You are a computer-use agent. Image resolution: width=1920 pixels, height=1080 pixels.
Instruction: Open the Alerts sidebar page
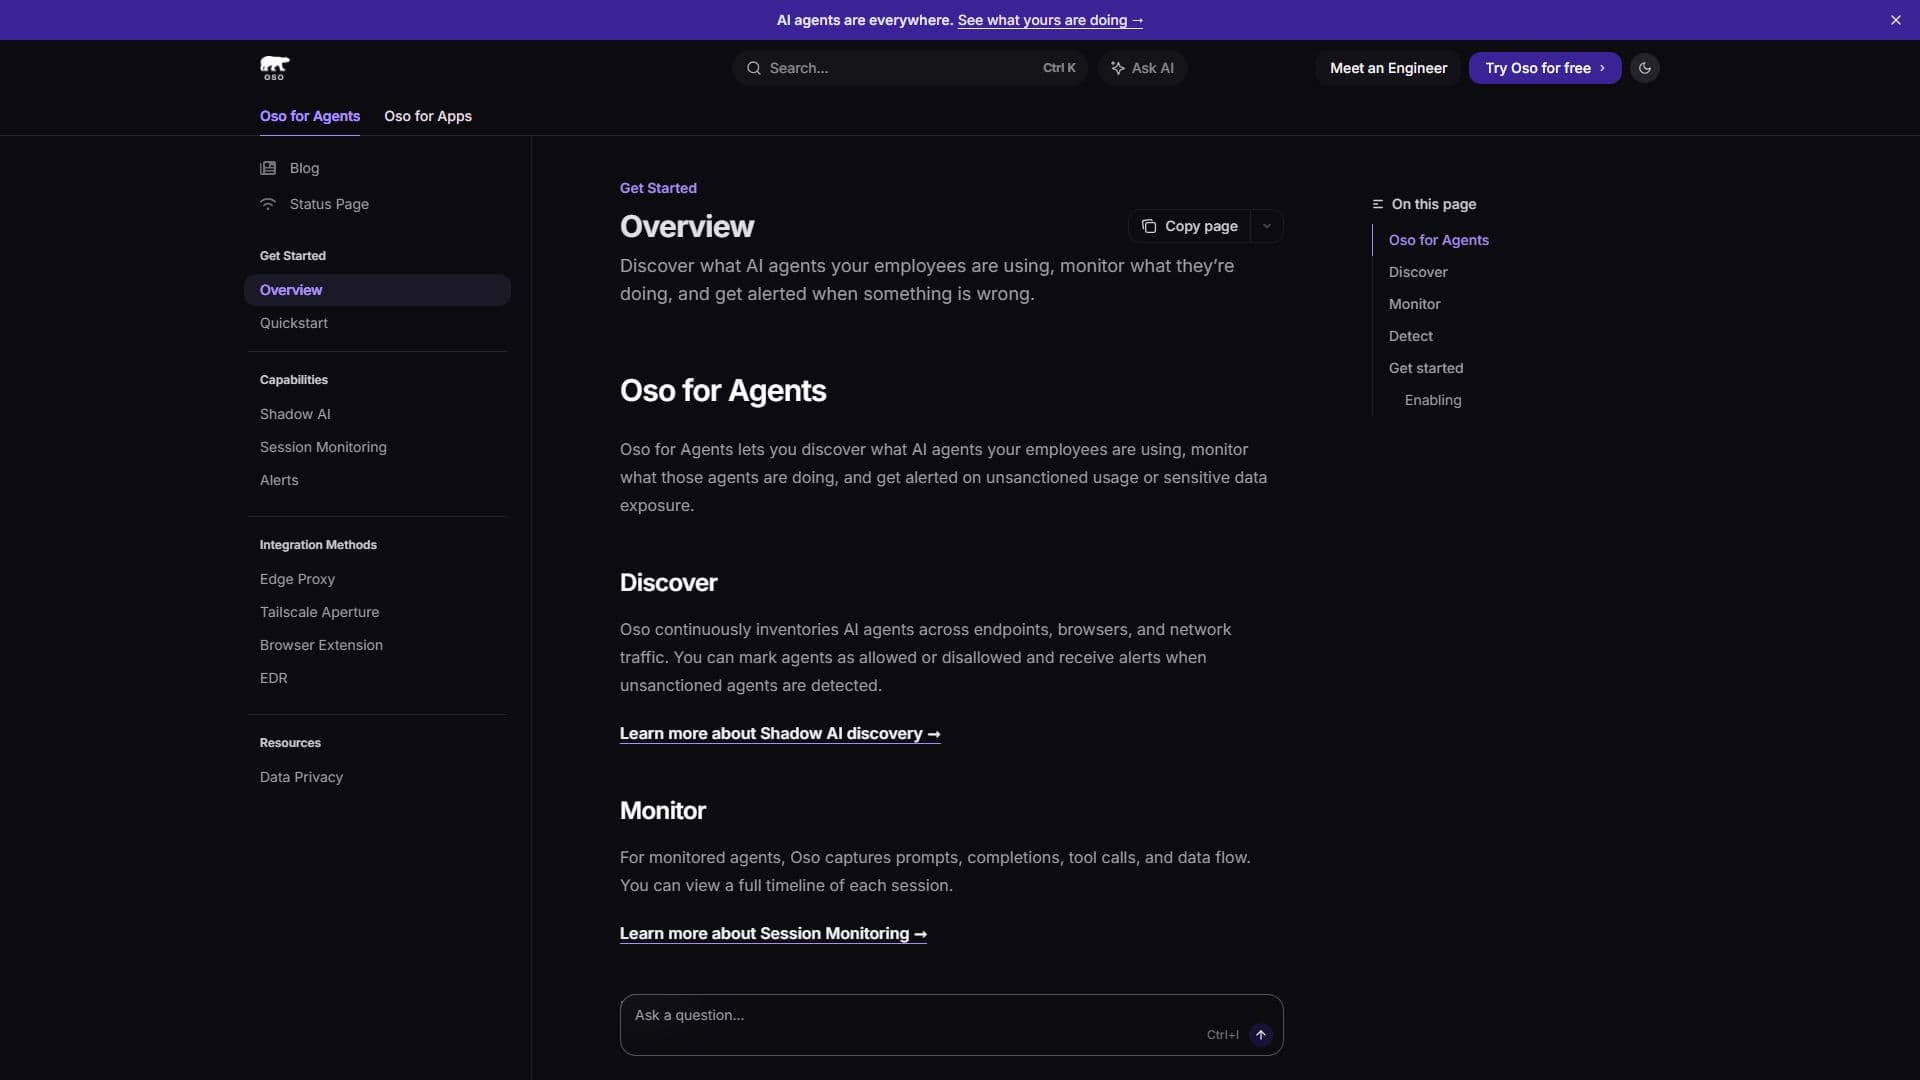tap(377, 480)
